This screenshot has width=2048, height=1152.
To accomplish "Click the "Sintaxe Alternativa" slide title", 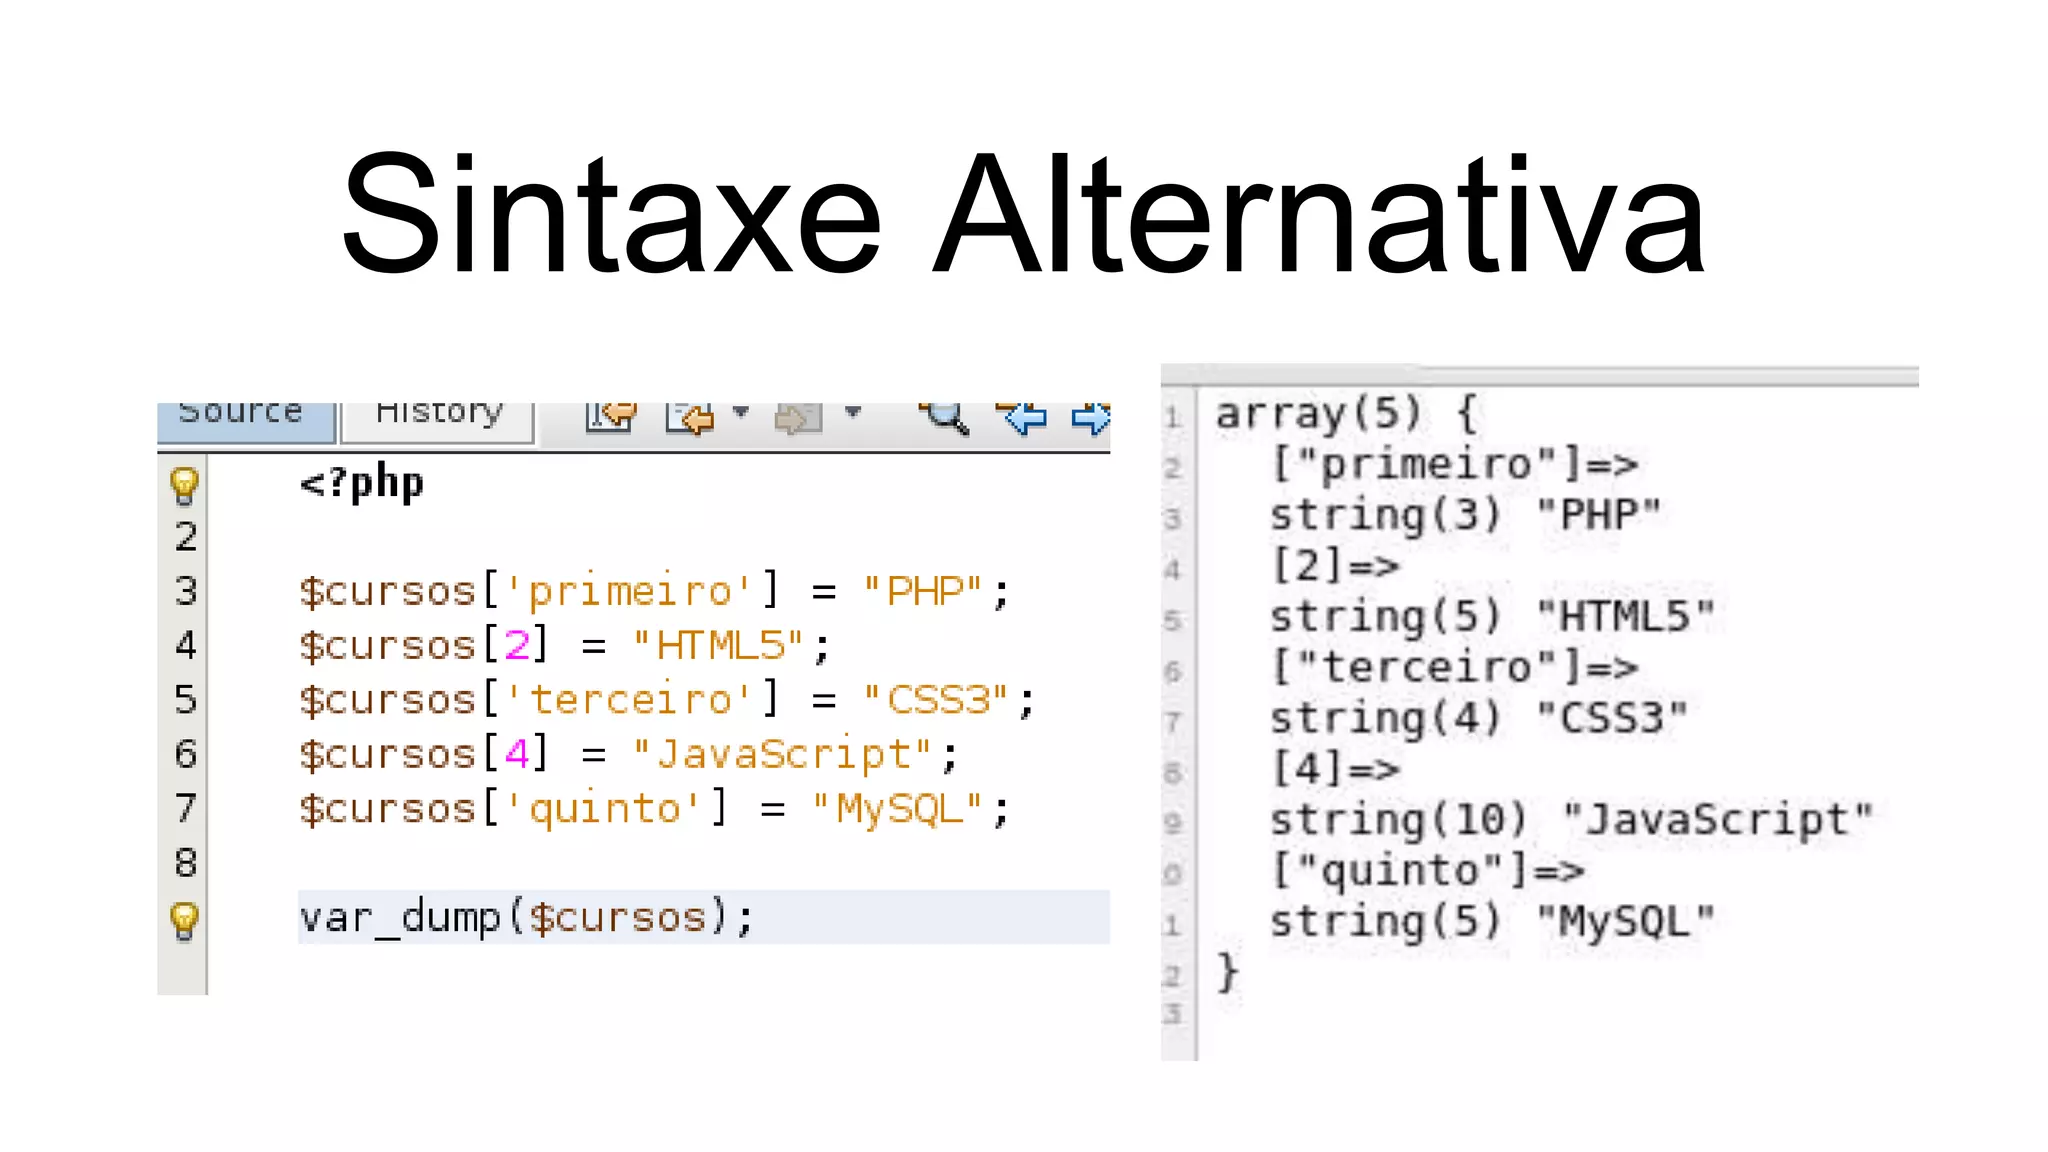I will coord(1023,212).
